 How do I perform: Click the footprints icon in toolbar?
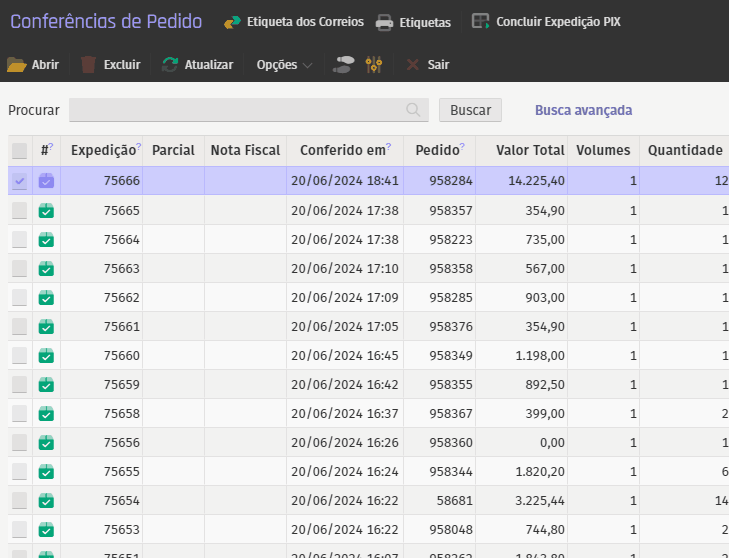pos(343,65)
